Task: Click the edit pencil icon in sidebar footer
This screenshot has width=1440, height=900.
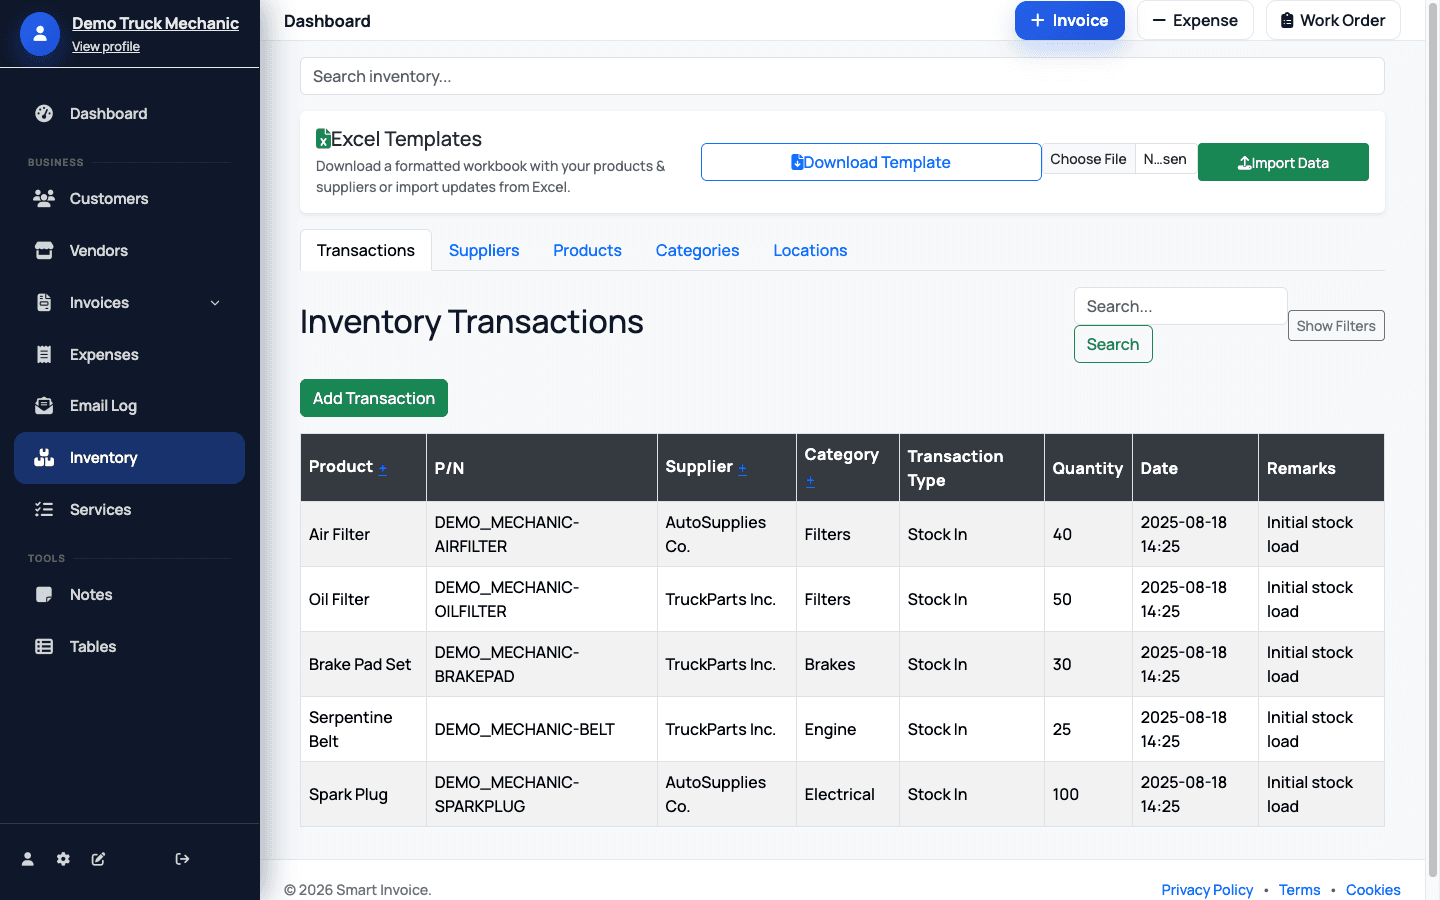Action: pos(98,859)
